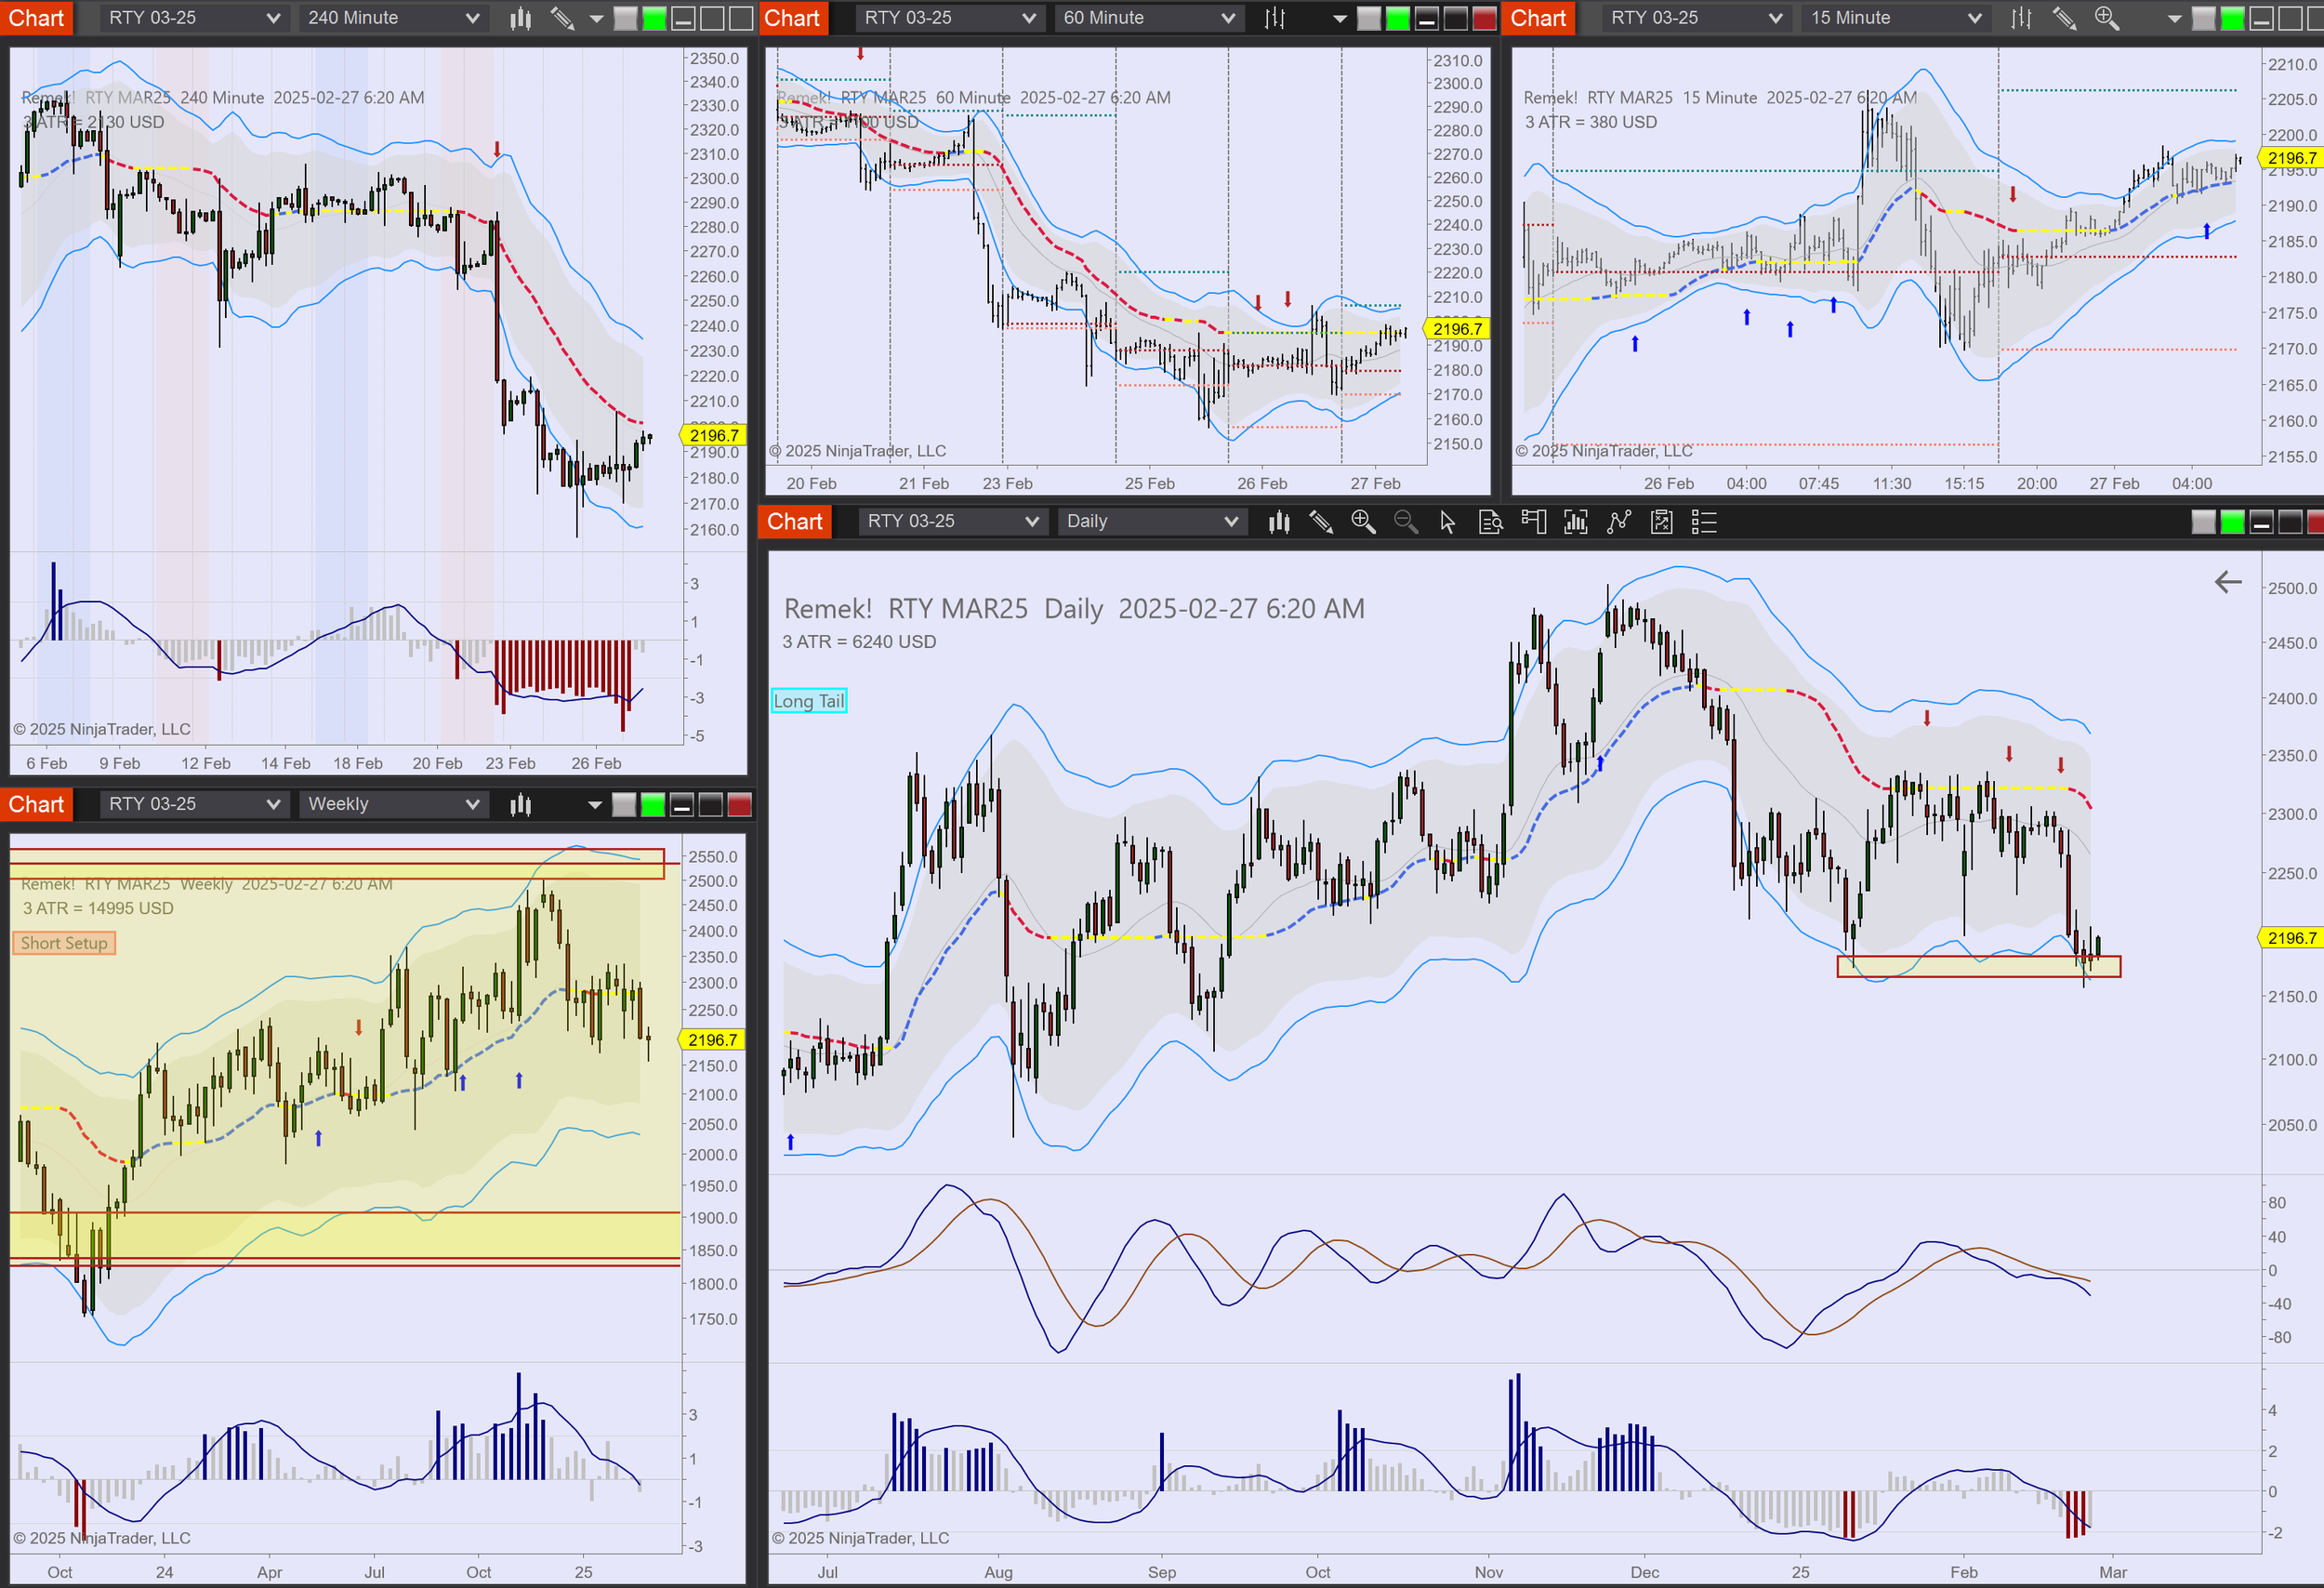Open bar type selector in Daily chart
This screenshot has height=1588, width=2324.
1278,522
